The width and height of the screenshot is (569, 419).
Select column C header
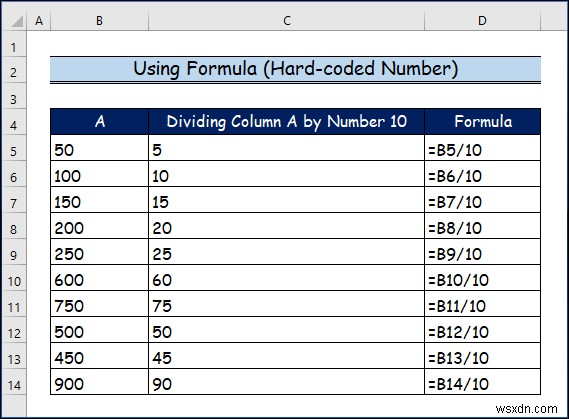click(x=286, y=21)
